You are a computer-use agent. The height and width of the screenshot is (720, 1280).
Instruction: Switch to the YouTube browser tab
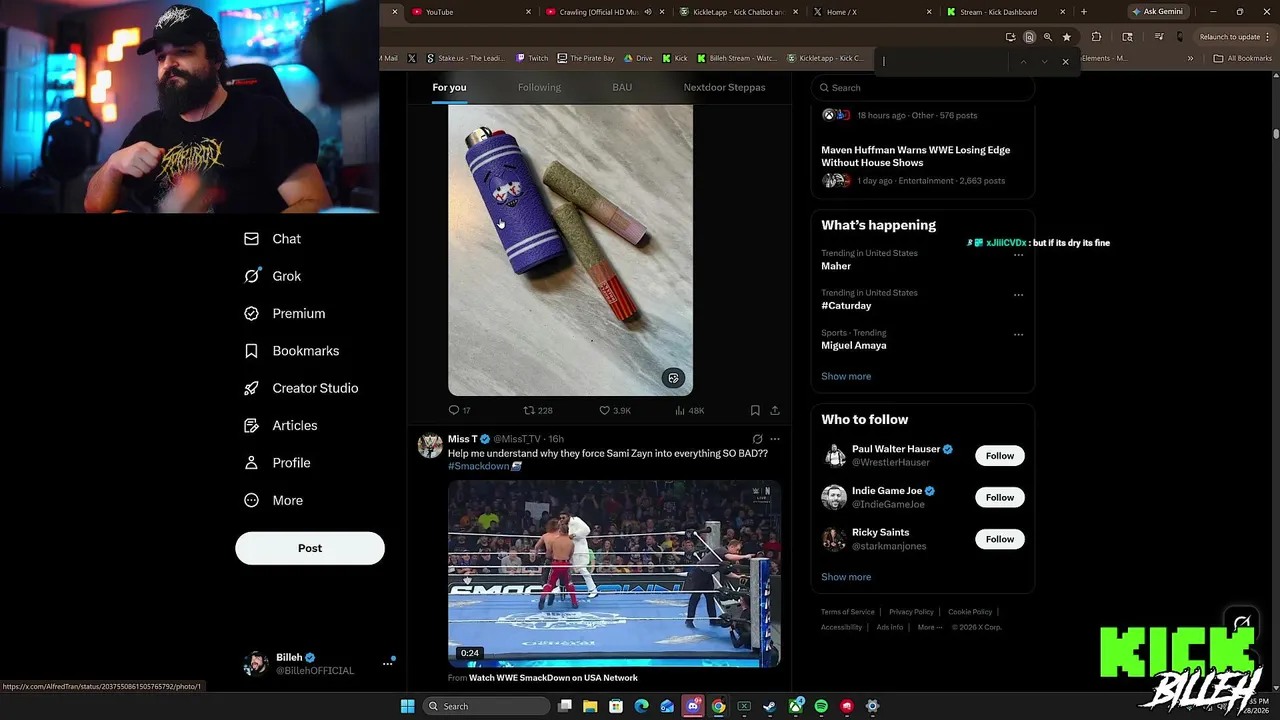(469, 12)
